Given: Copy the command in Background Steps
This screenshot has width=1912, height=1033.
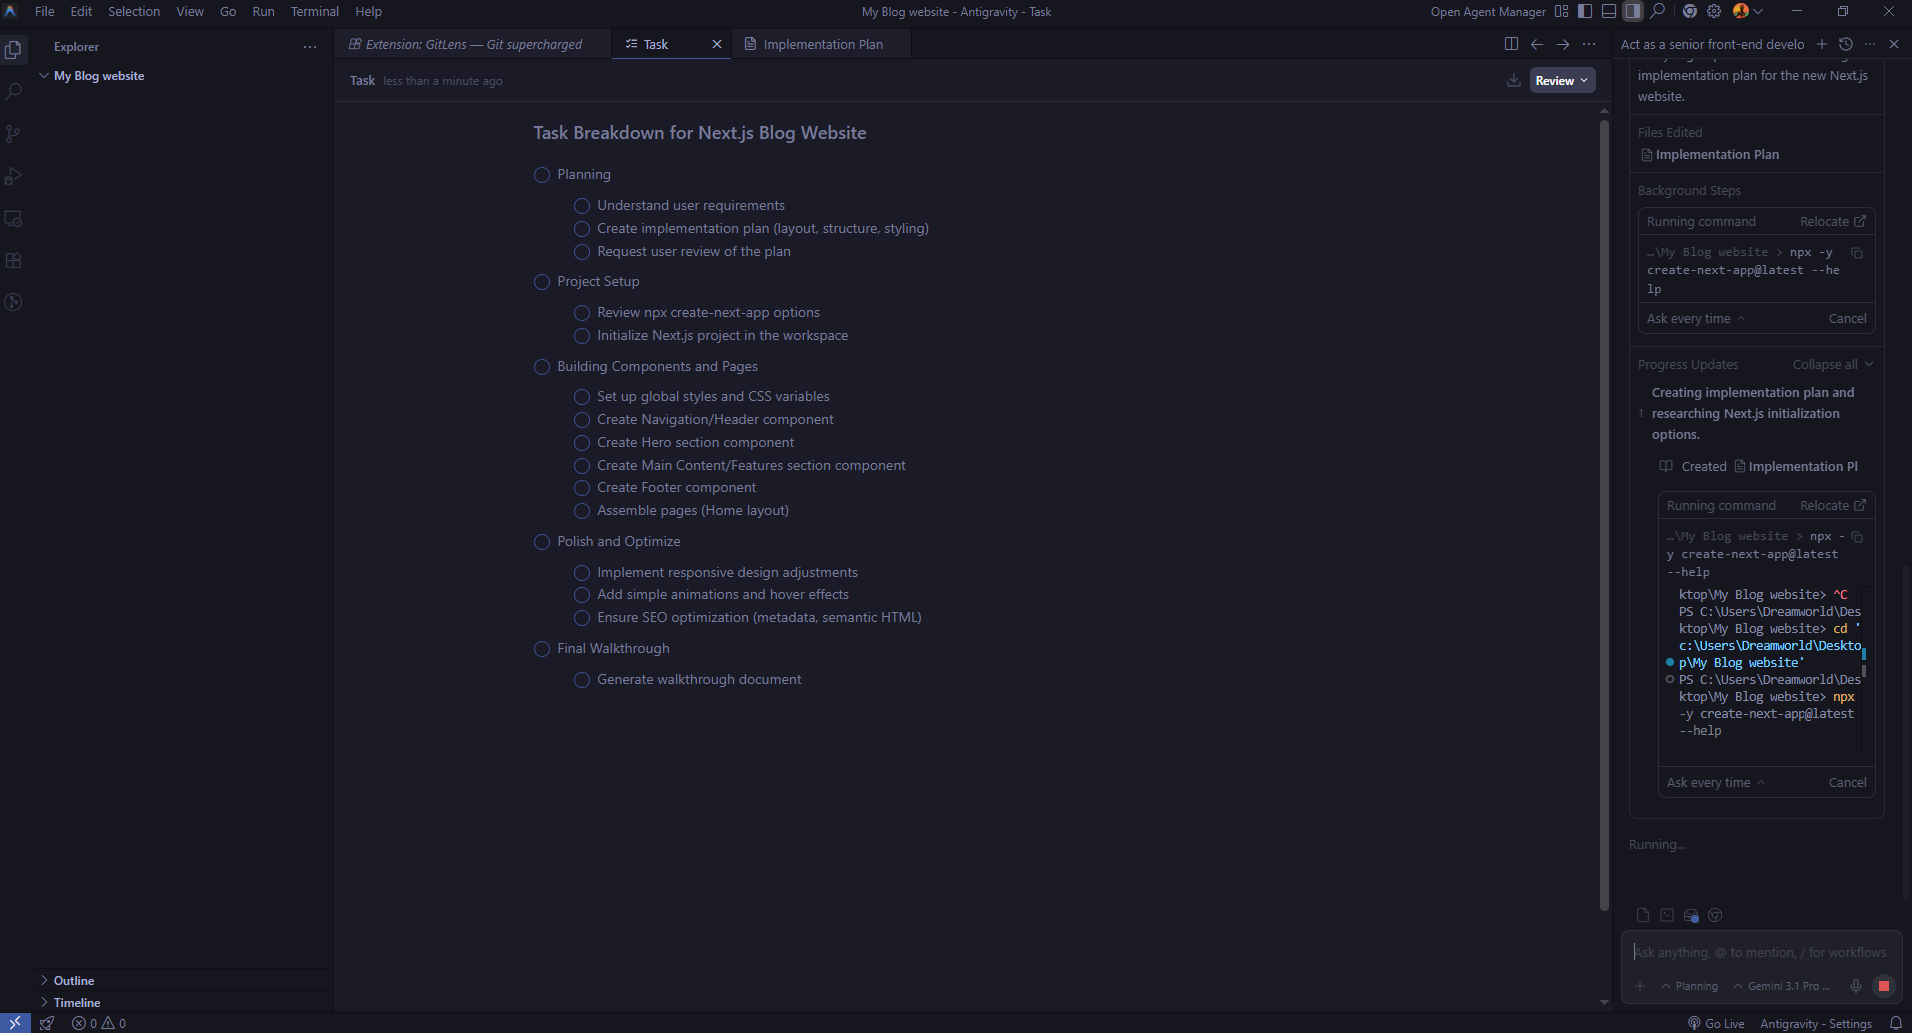Looking at the screenshot, I should click(x=1857, y=253).
